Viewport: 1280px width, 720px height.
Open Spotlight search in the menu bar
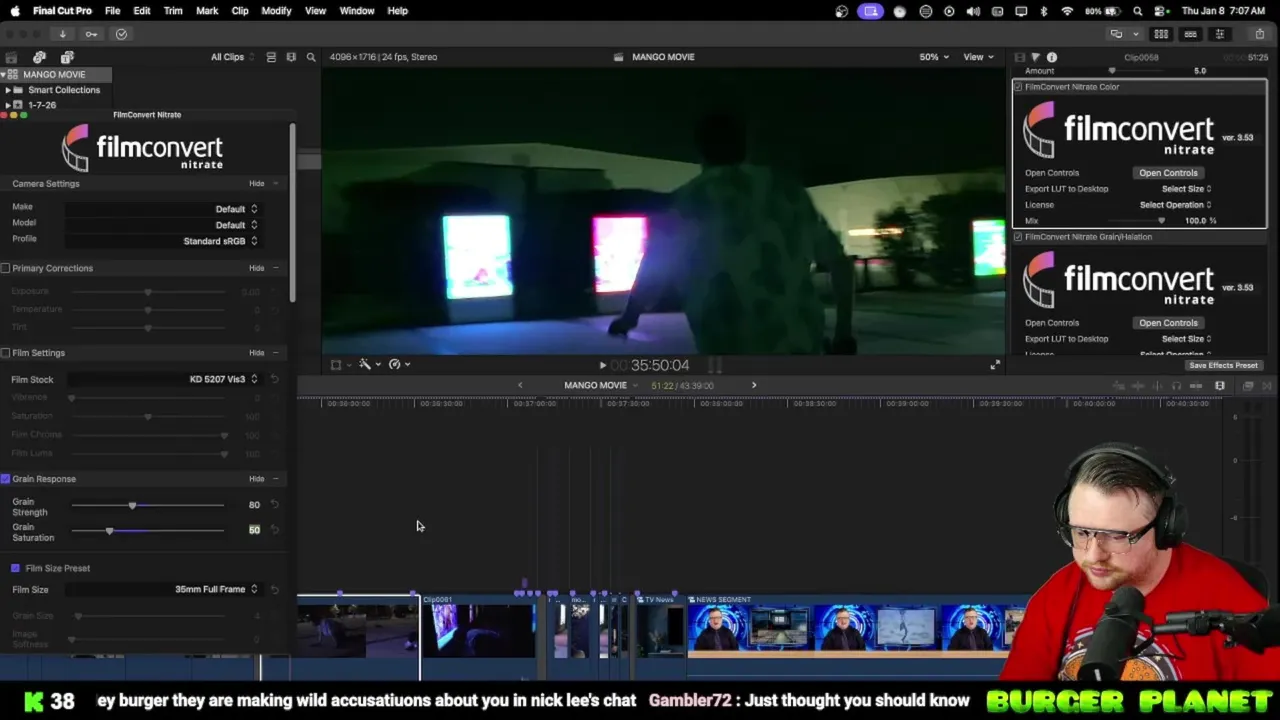tap(1138, 11)
